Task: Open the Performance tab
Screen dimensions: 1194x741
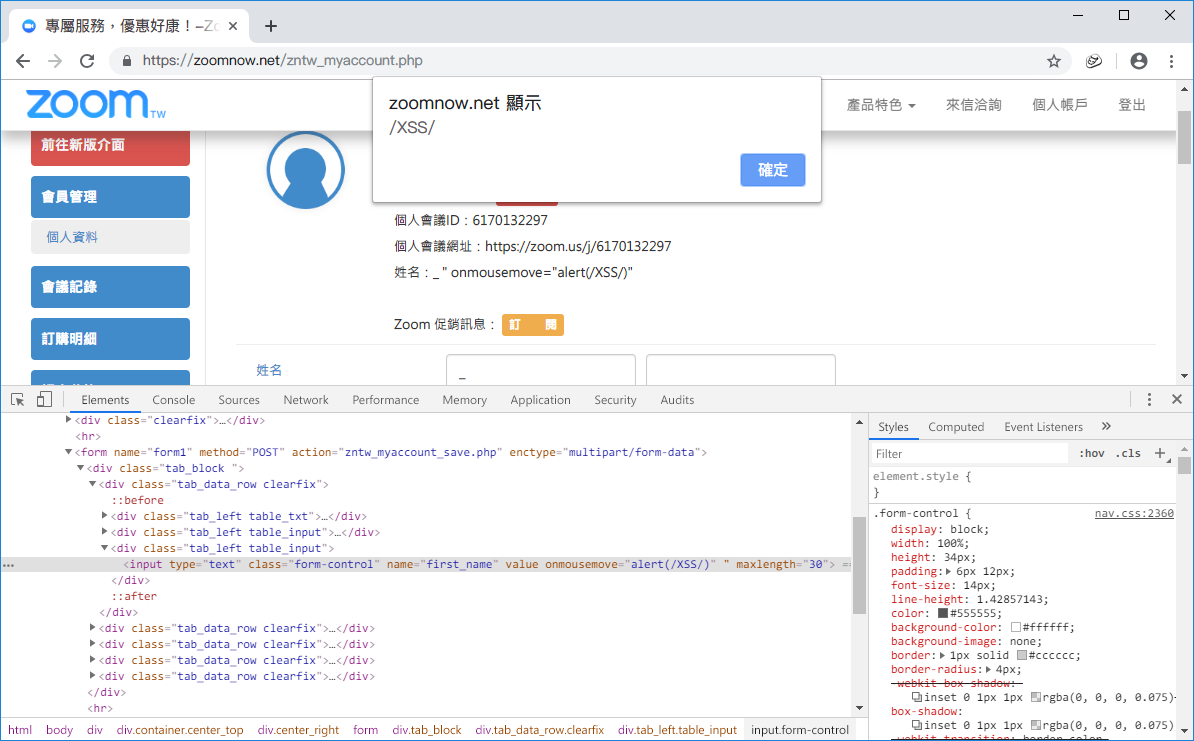Action: [x=385, y=400]
